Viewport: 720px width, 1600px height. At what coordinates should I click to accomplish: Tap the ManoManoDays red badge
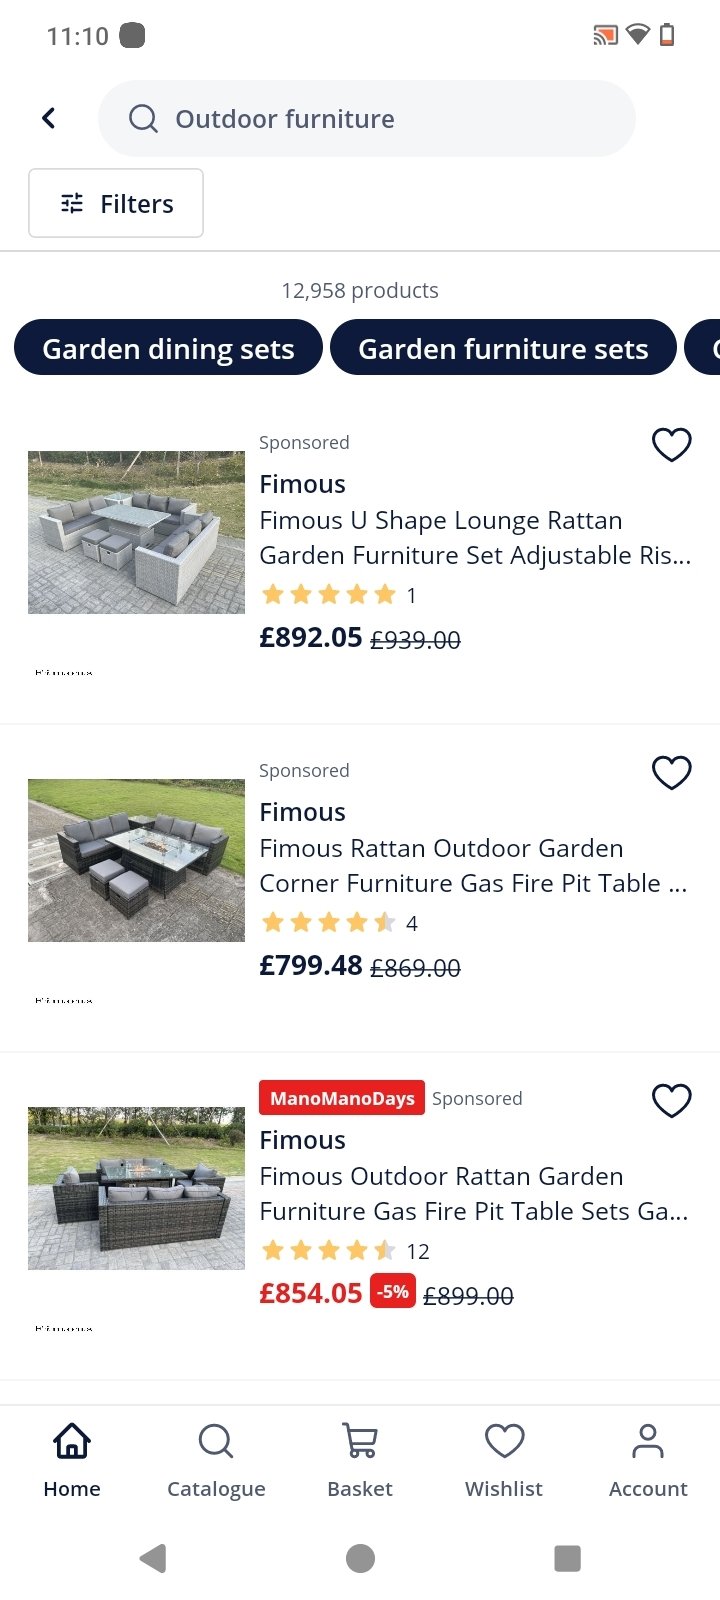click(342, 1098)
